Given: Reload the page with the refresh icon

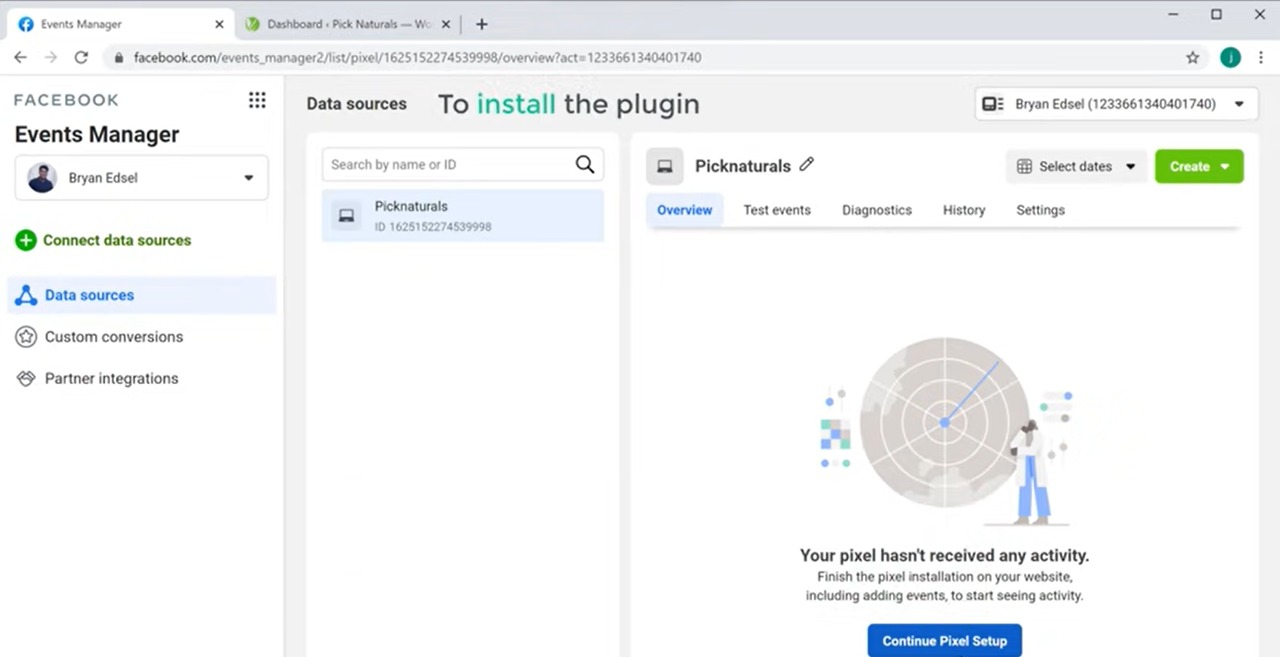Looking at the screenshot, I should 82,58.
